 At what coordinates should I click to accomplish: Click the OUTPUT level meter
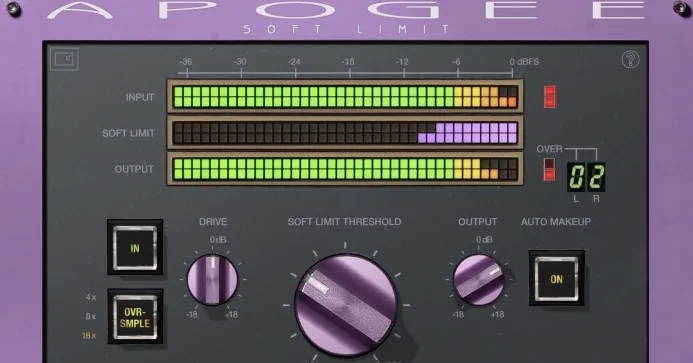click(345, 169)
